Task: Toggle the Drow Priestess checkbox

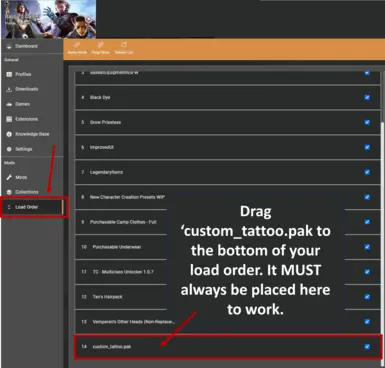Action: click(367, 122)
